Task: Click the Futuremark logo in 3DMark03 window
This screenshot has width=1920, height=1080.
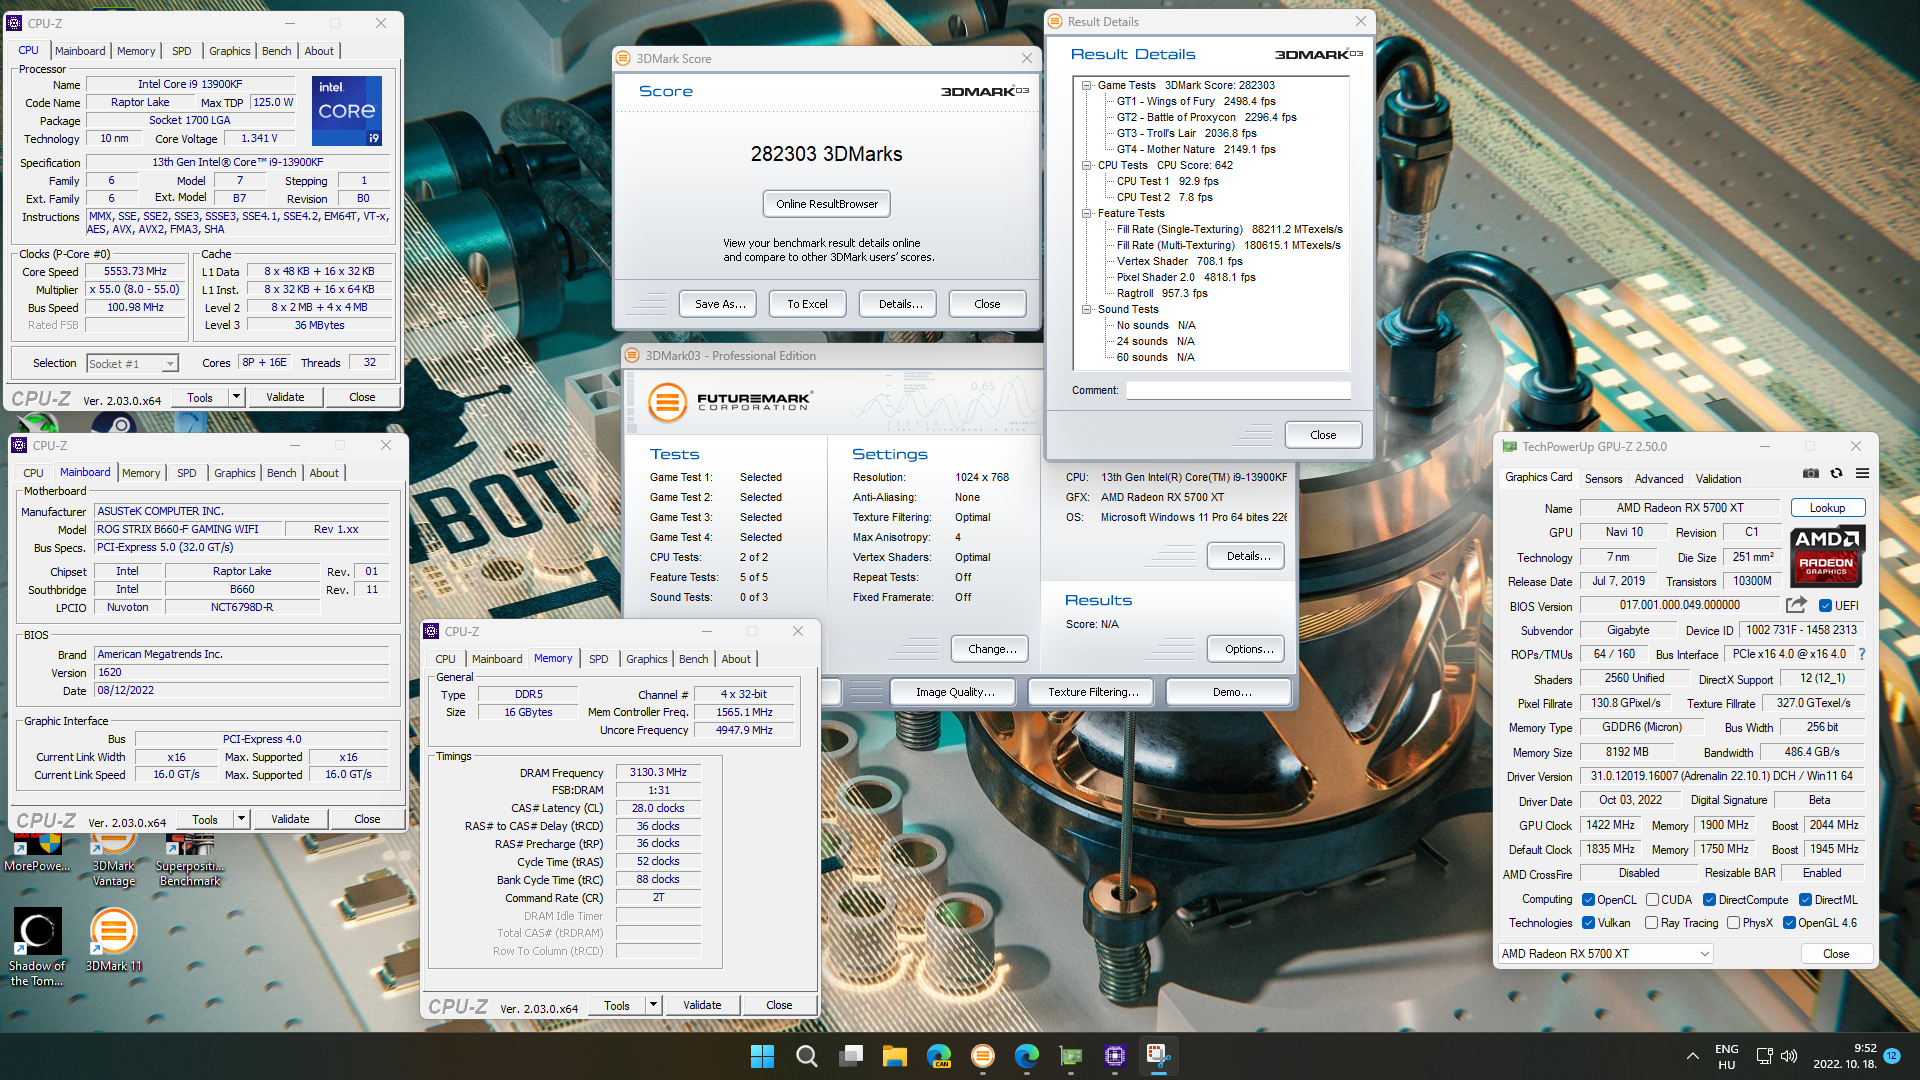Action: [x=729, y=402]
